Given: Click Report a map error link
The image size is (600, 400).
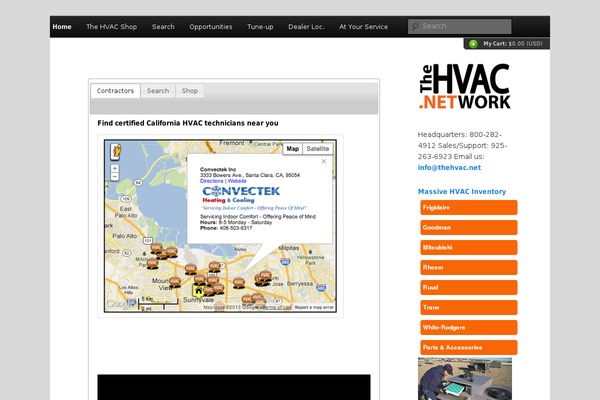Looking at the screenshot, I should tap(314, 307).
